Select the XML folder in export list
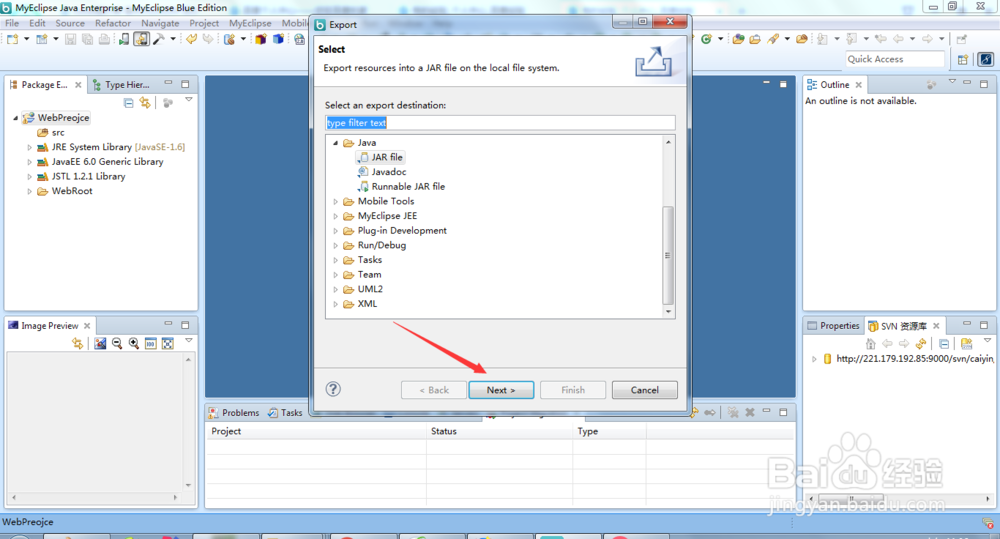Screen dimensions: 1000x539 360,304
